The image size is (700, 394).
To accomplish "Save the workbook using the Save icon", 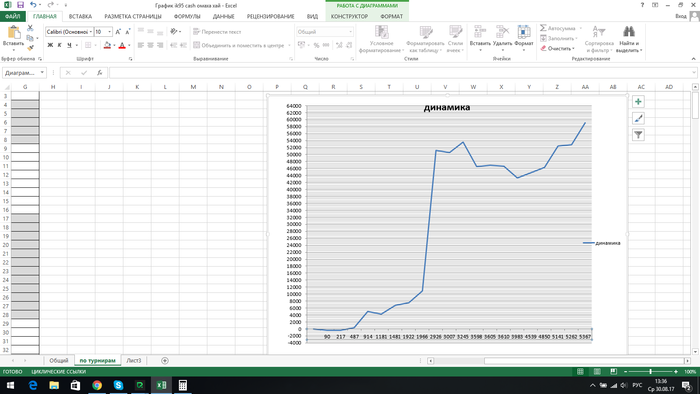I will coord(20,5).
